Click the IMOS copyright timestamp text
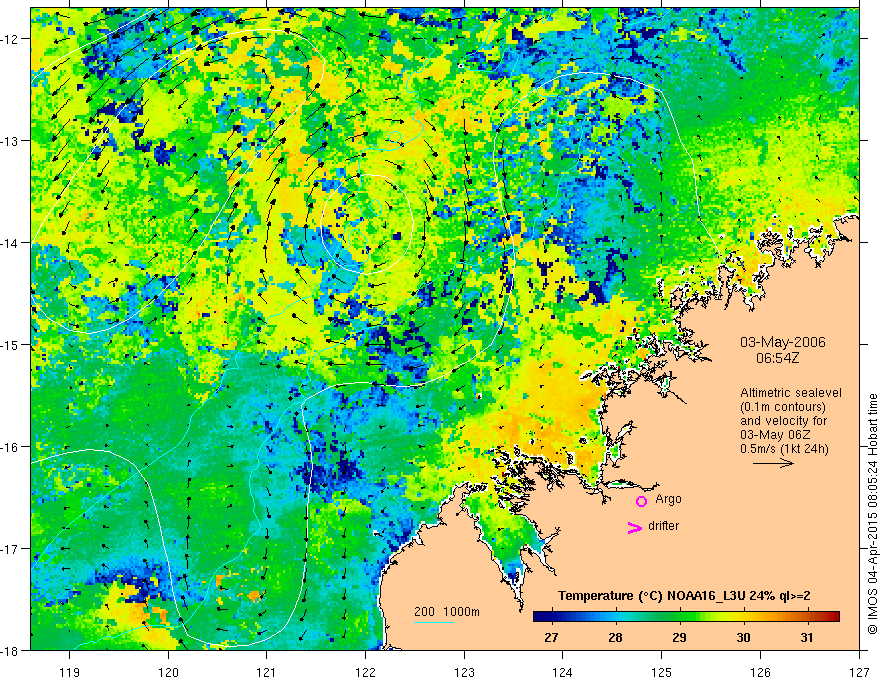The width and height of the screenshot is (880, 680). (872, 515)
